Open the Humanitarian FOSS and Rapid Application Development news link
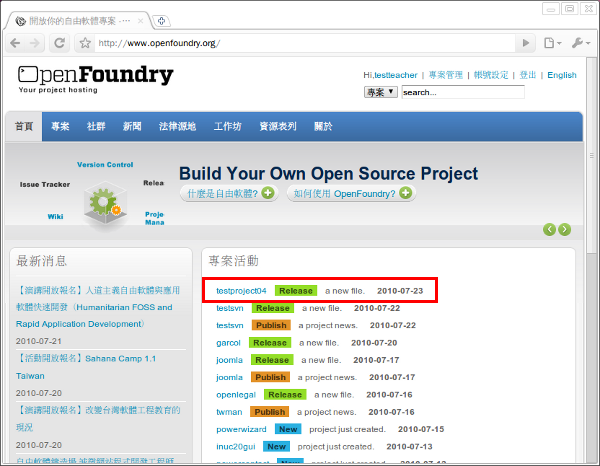This screenshot has width=600, height=466. click(x=98, y=307)
